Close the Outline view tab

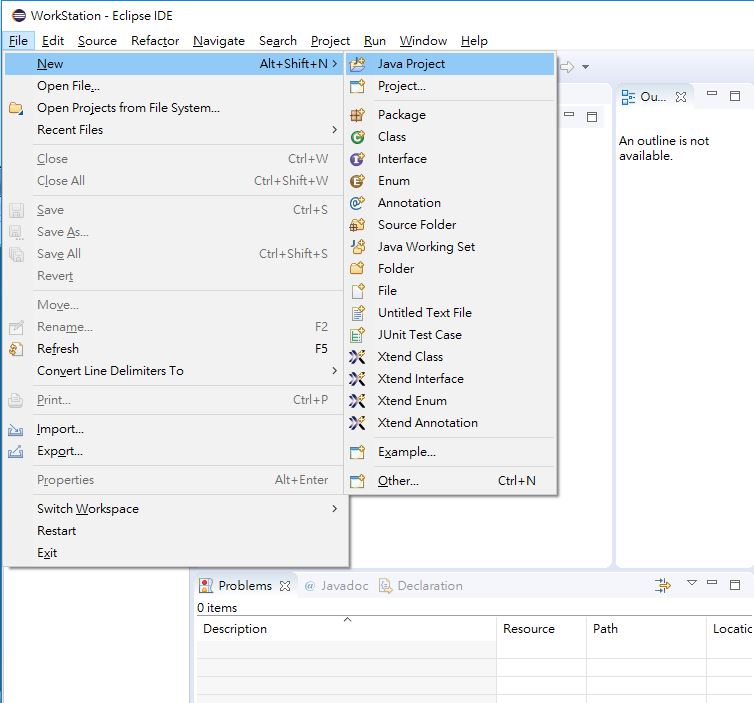click(x=681, y=97)
